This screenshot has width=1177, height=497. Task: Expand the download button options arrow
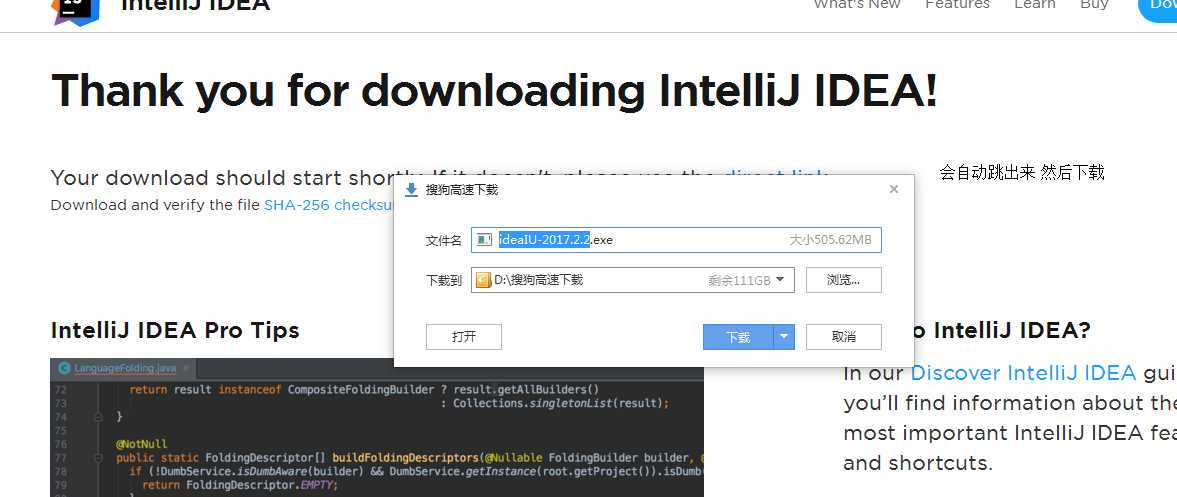coord(784,337)
